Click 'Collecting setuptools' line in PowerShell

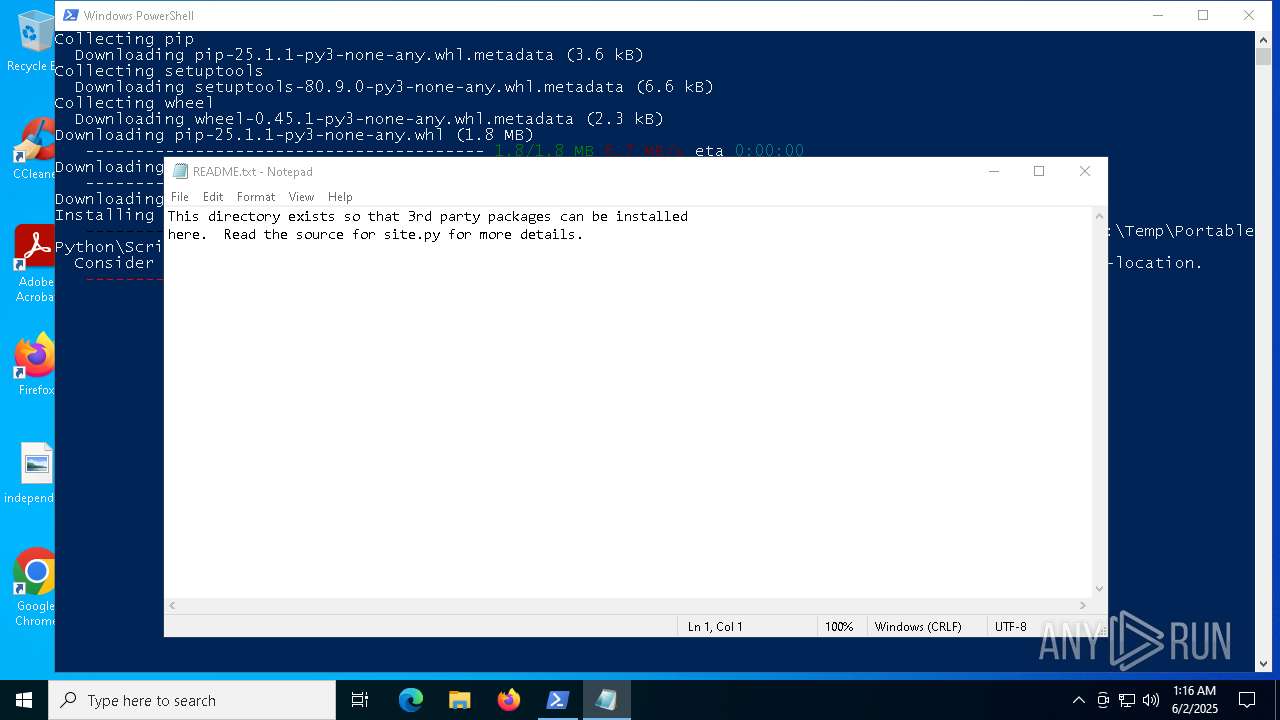pyautogui.click(x=159, y=71)
